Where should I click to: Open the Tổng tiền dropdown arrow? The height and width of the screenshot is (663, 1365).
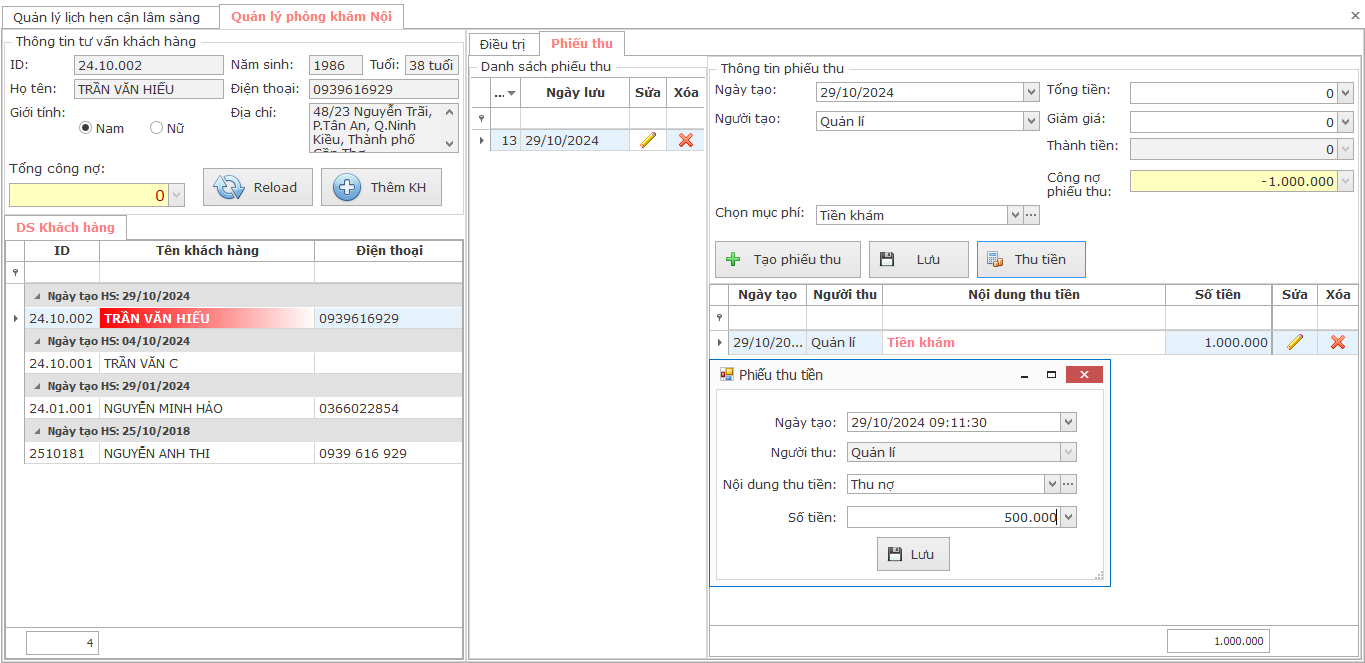coord(1345,93)
